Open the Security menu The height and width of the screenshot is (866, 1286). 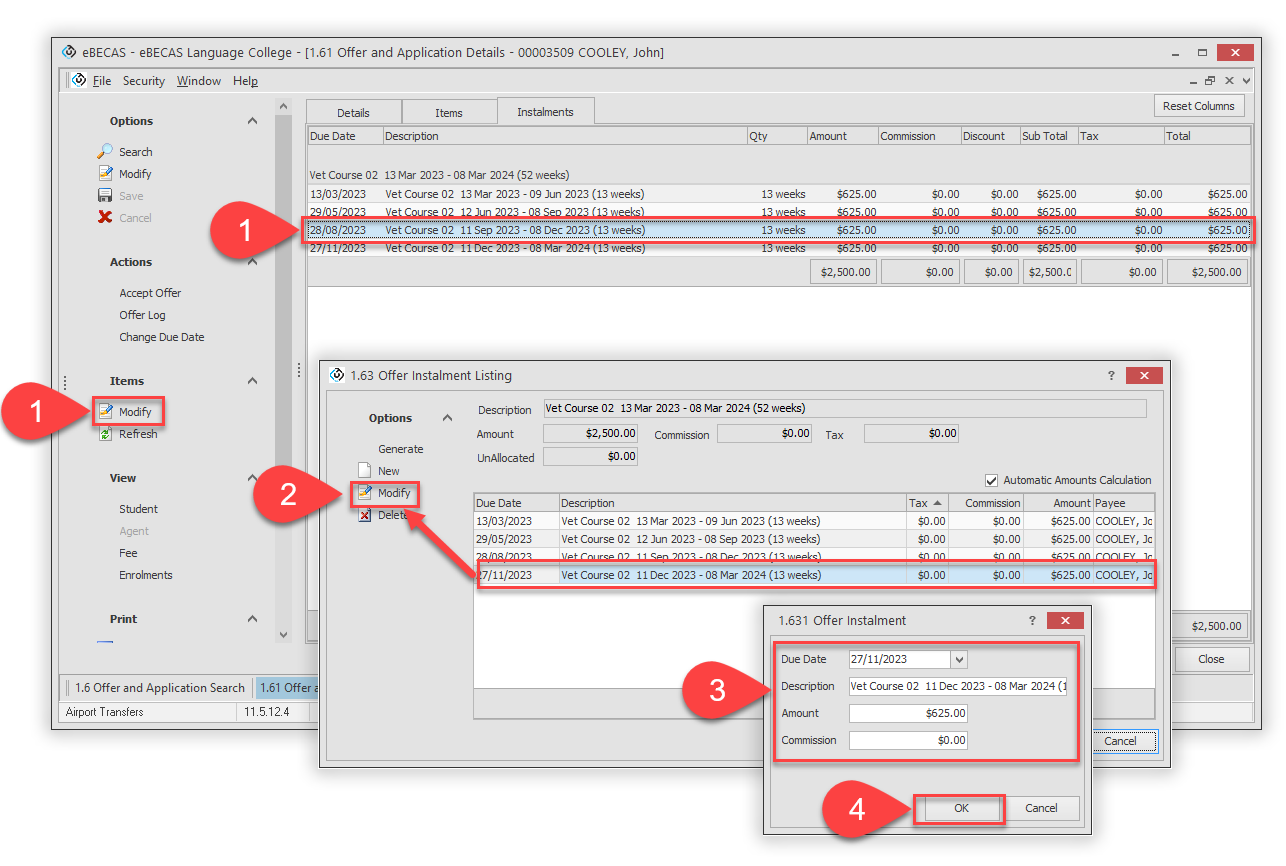tap(144, 81)
